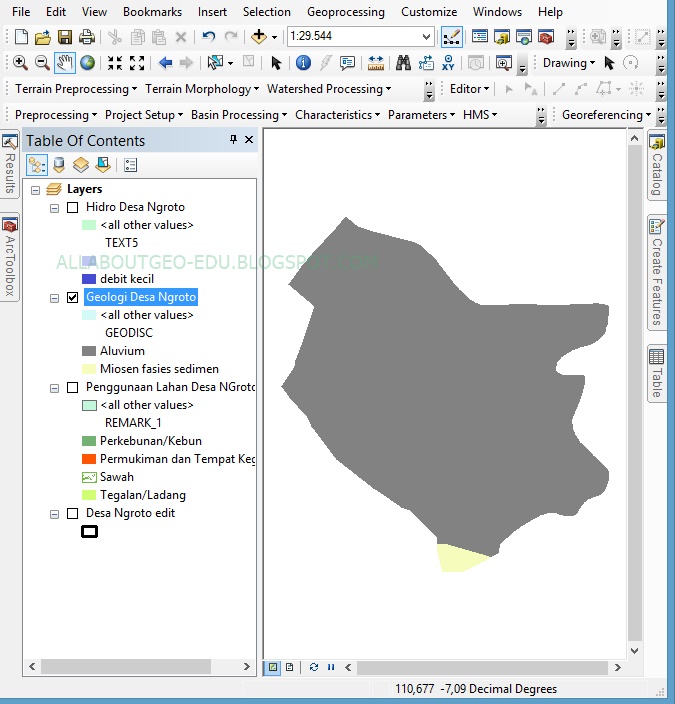
Task: Open the Create Features side tab
Action: 657,273
